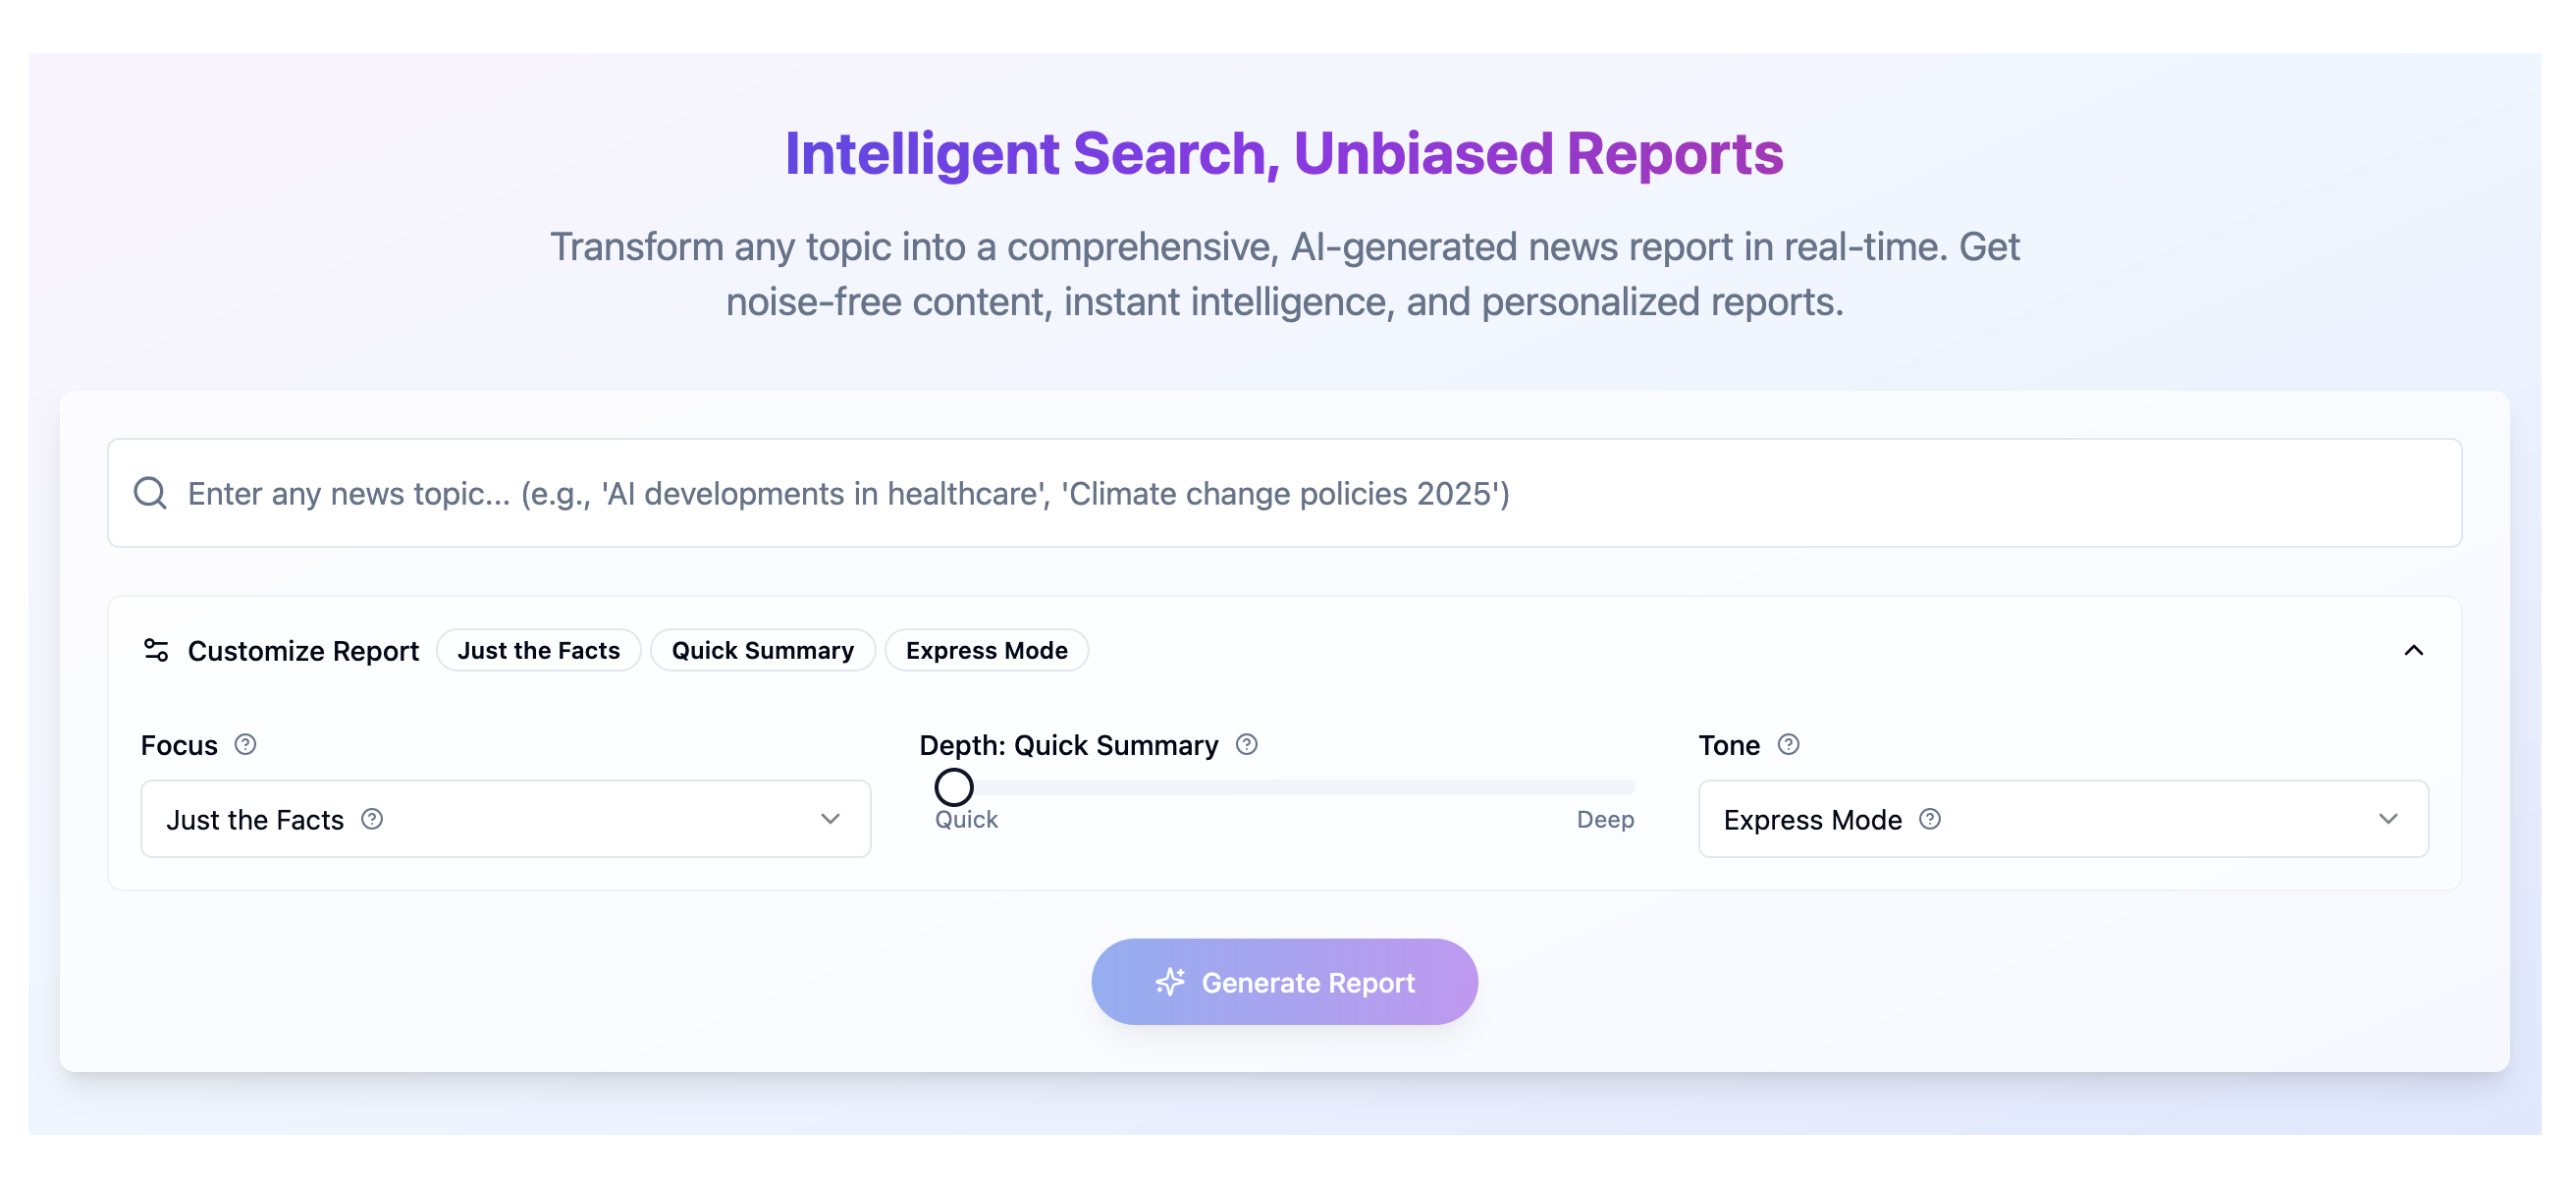
Task: Click the Just the Facts Focus combo box
Action: coord(505,819)
